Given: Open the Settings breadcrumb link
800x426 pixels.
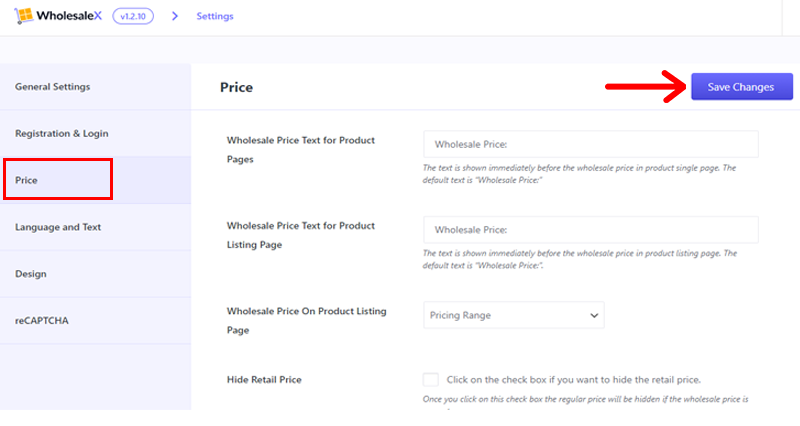Looking at the screenshot, I should click(215, 16).
